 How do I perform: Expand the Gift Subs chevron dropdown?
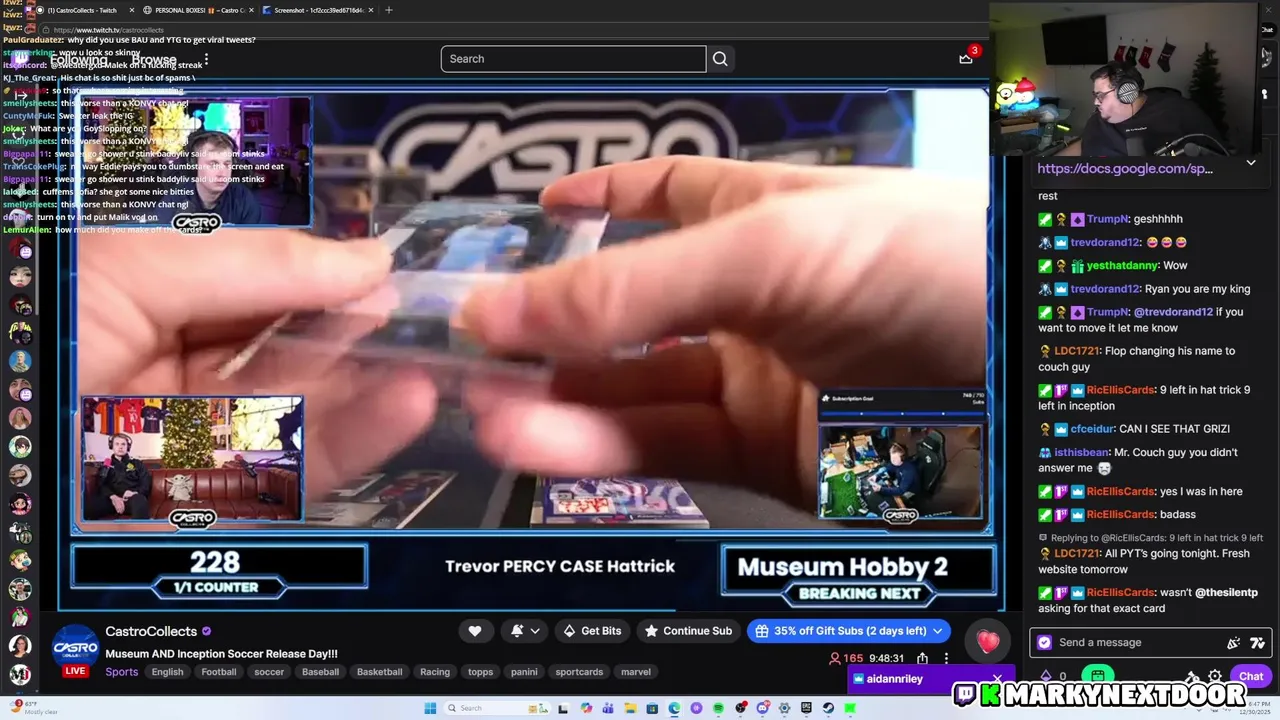(938, 631)
